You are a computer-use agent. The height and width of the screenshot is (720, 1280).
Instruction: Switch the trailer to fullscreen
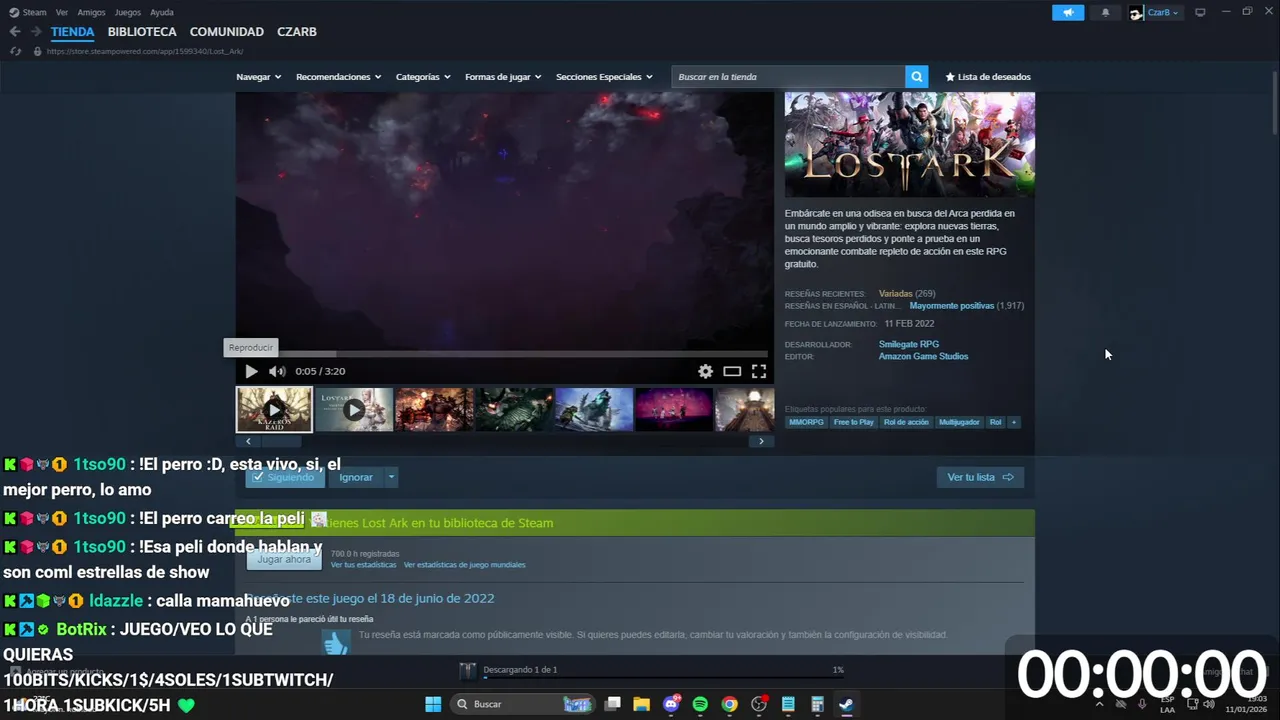[x=759, y=371]
